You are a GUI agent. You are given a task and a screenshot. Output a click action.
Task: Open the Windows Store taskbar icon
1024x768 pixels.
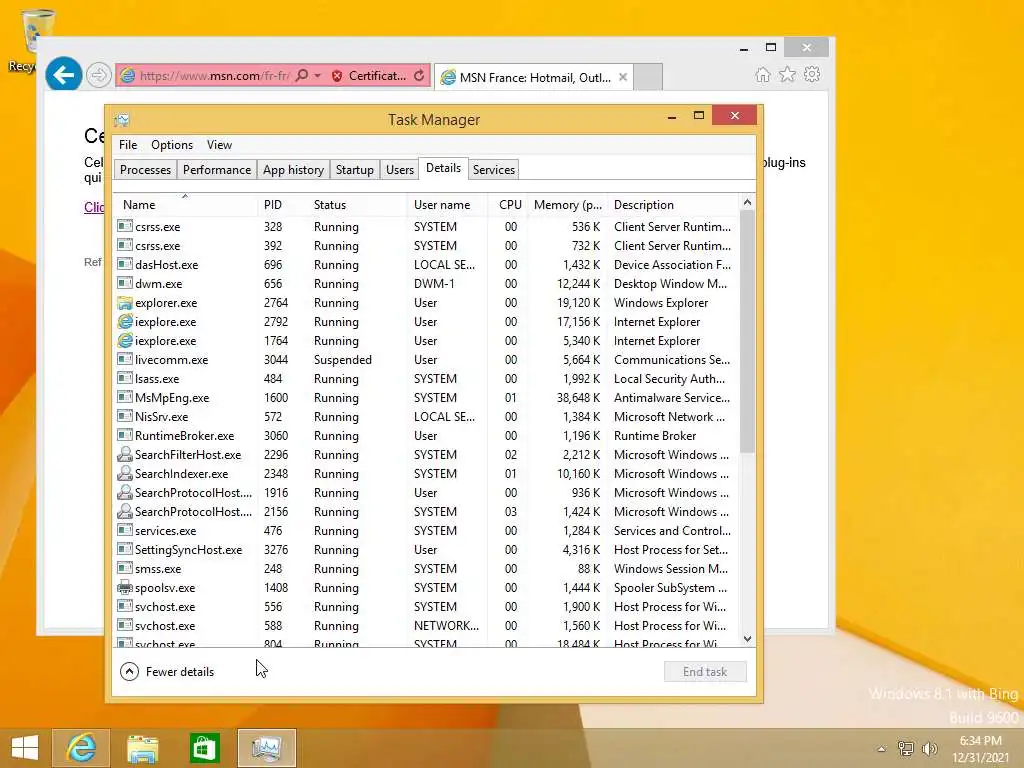point(204,748)
